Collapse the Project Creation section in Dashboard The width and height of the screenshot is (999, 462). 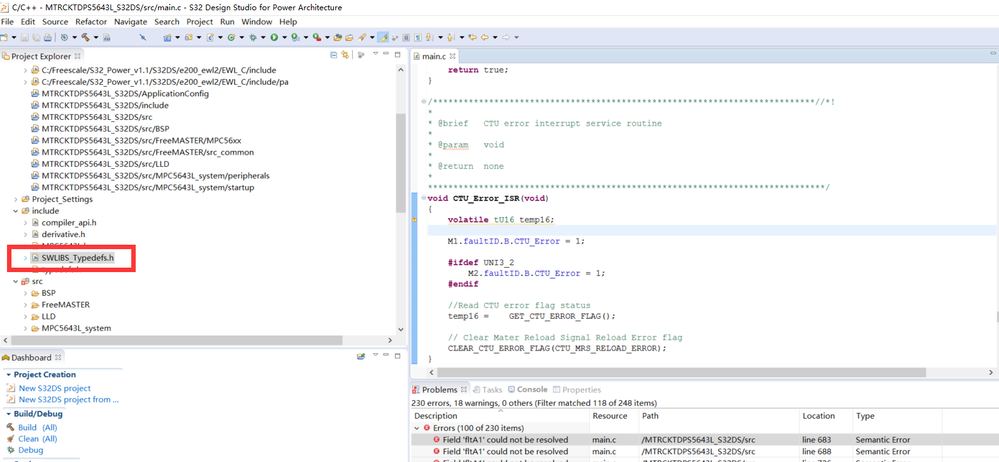(x=8, y=374)
